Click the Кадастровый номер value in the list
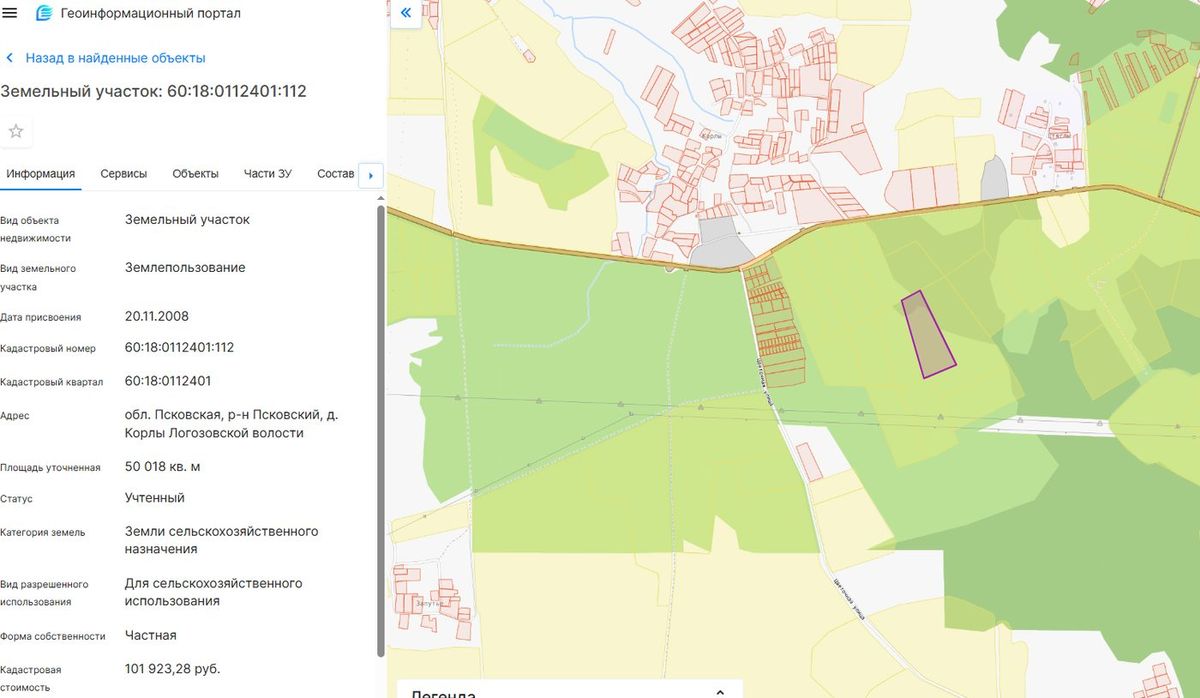The width and height of the screenshot is (1200, 698). tap(179, 348)
